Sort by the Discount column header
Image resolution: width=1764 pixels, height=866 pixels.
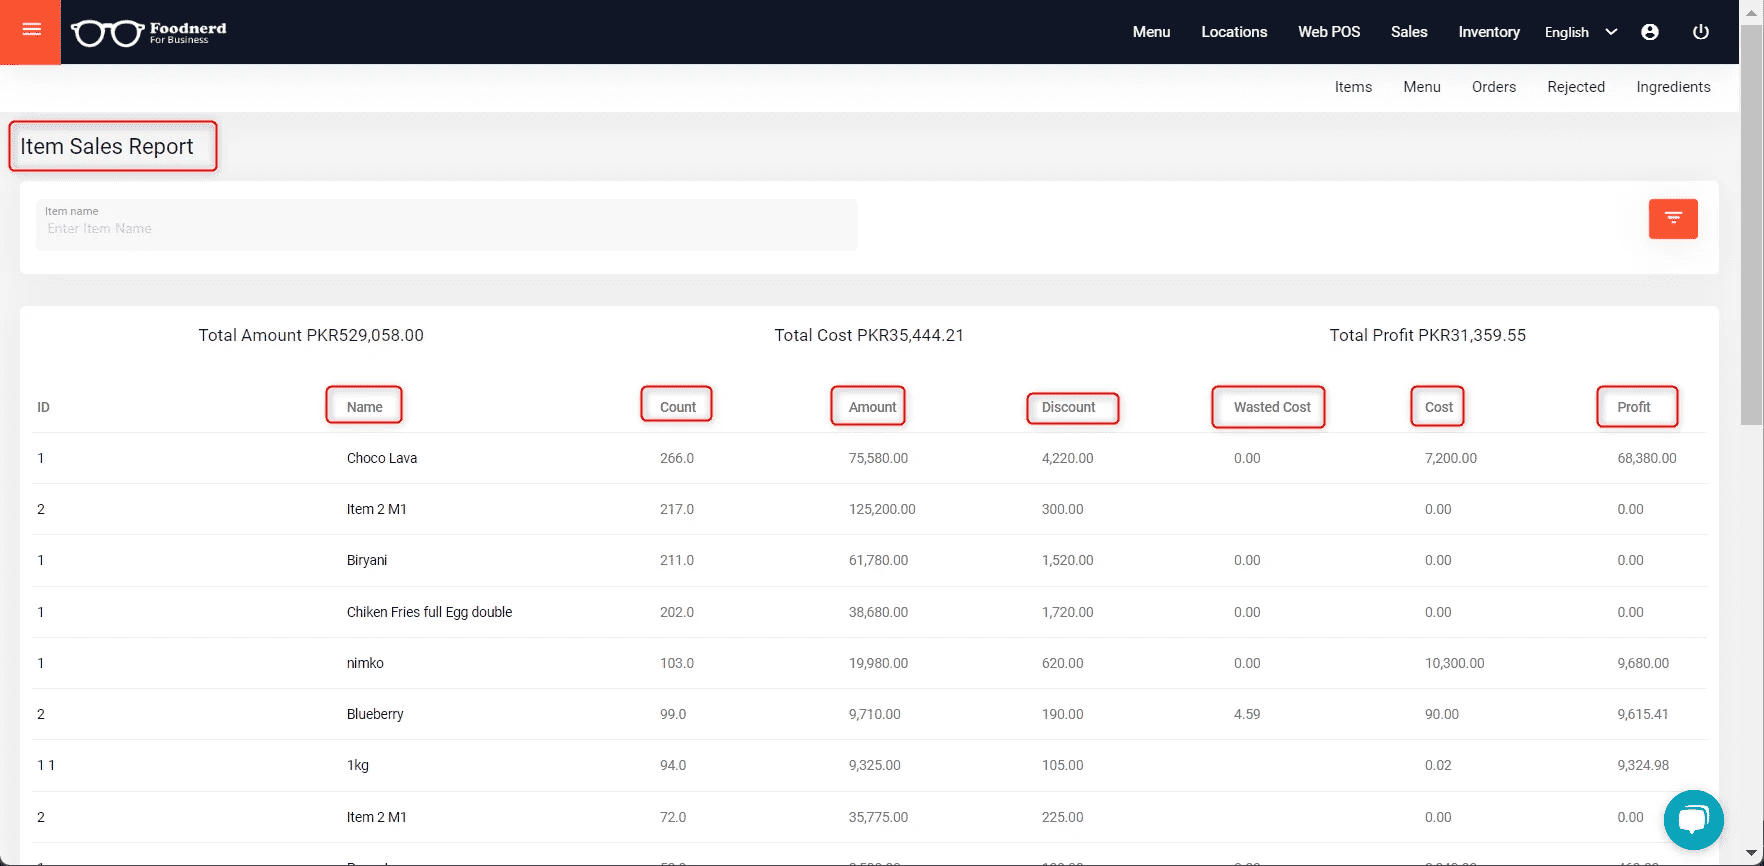click(1068, 407)
